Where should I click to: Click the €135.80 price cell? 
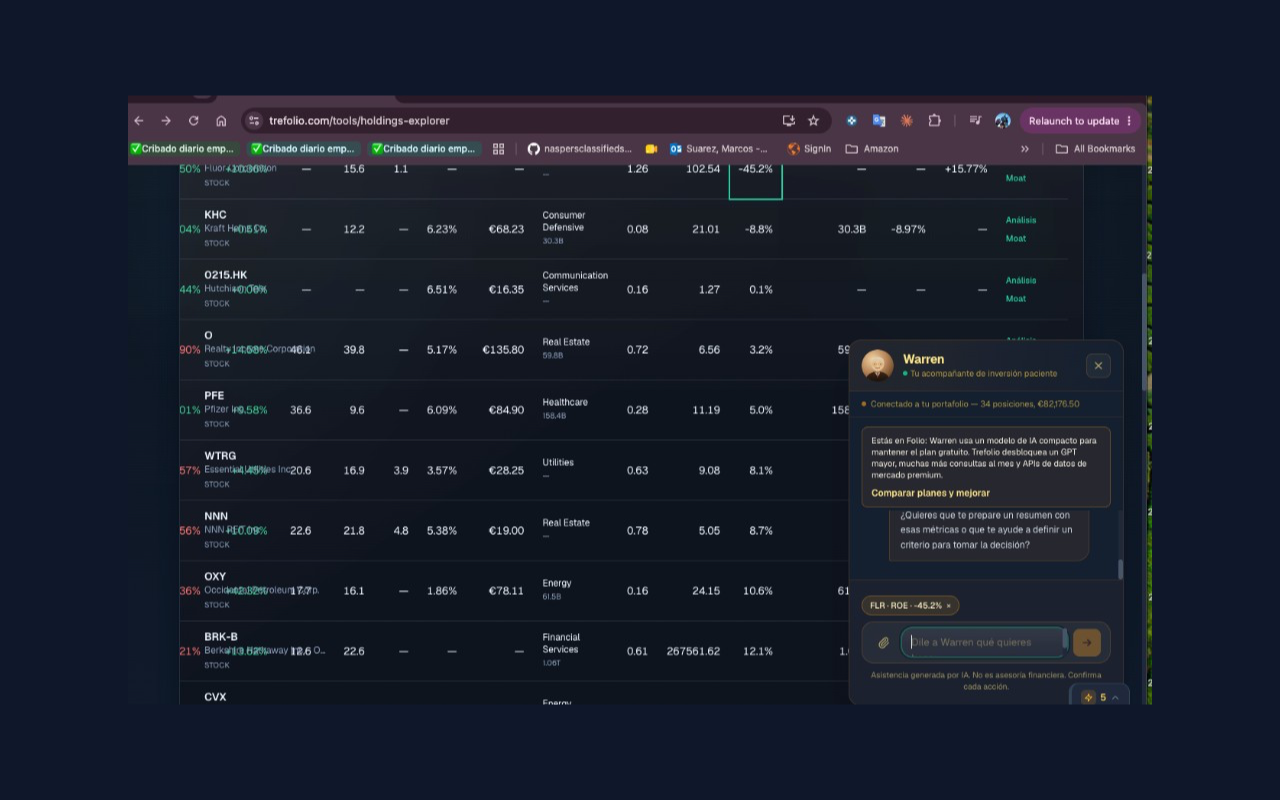tap(502, 350)
